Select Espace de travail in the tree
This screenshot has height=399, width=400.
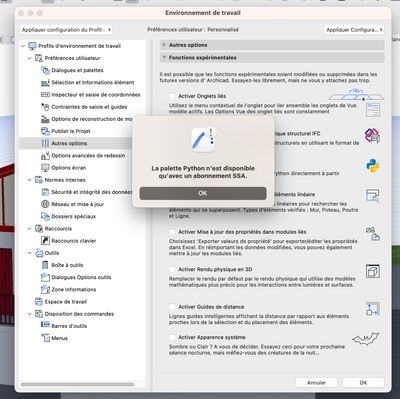[66, 302]
